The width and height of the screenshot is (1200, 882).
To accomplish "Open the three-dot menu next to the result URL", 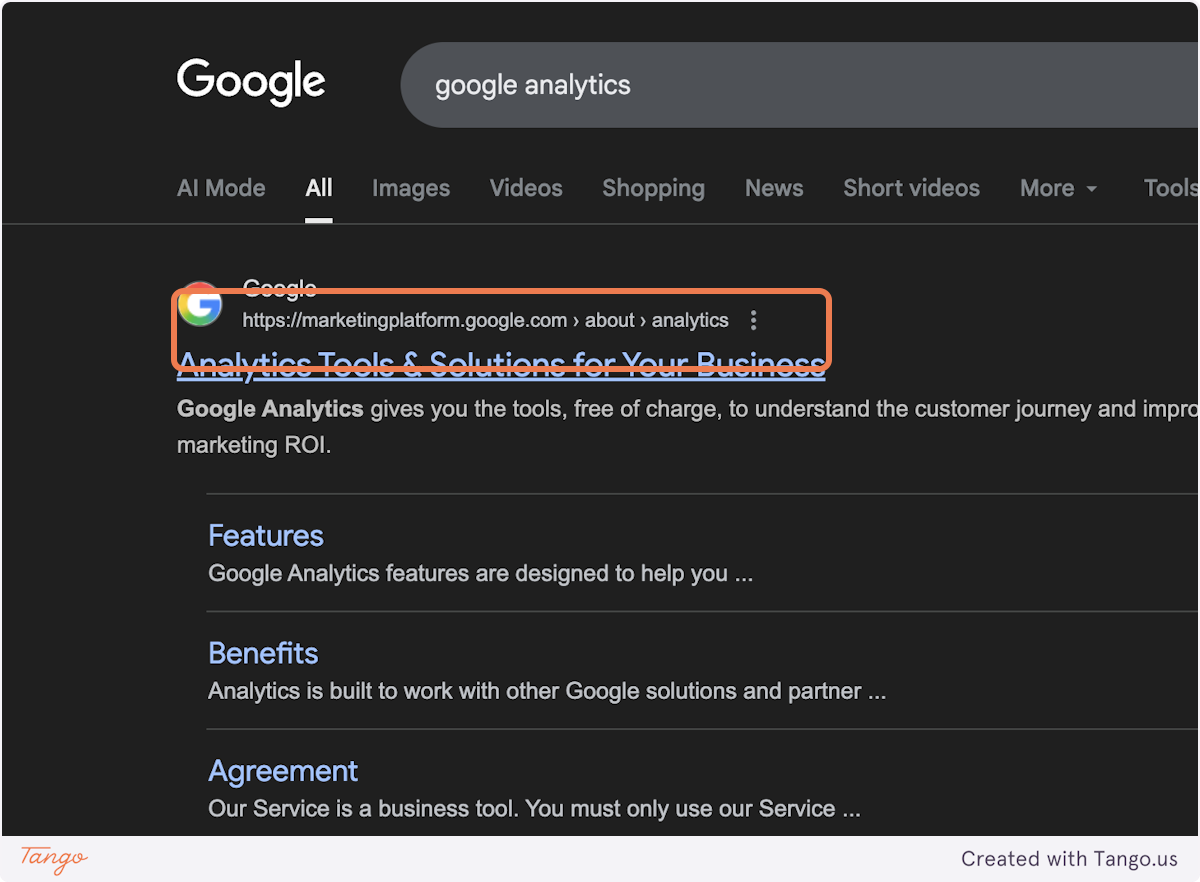I will point(753,320).
